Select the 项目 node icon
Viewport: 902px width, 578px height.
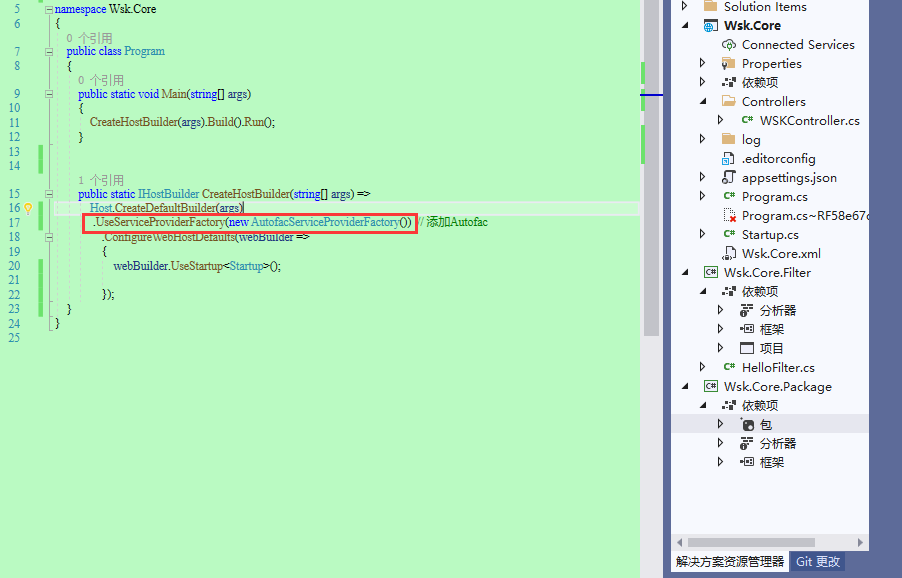click(747, 349)
